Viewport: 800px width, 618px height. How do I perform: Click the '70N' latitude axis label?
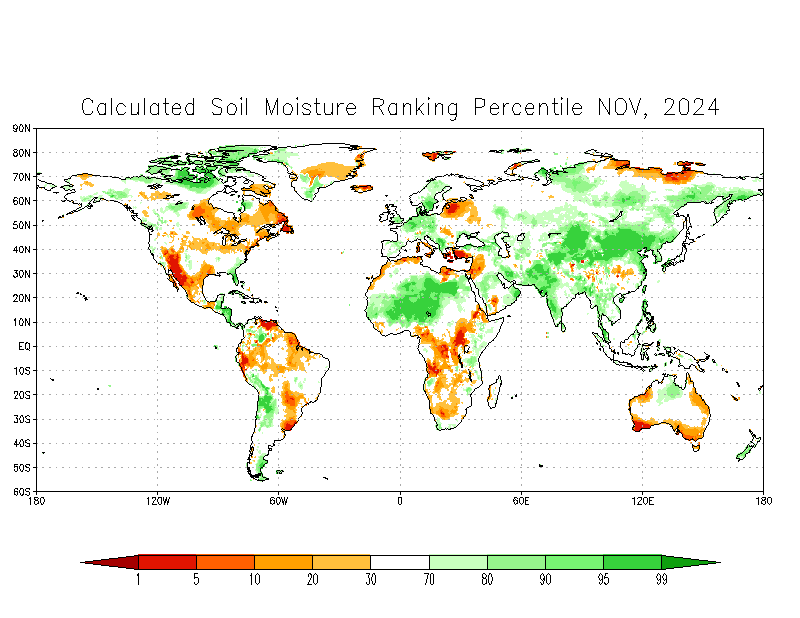22,177
